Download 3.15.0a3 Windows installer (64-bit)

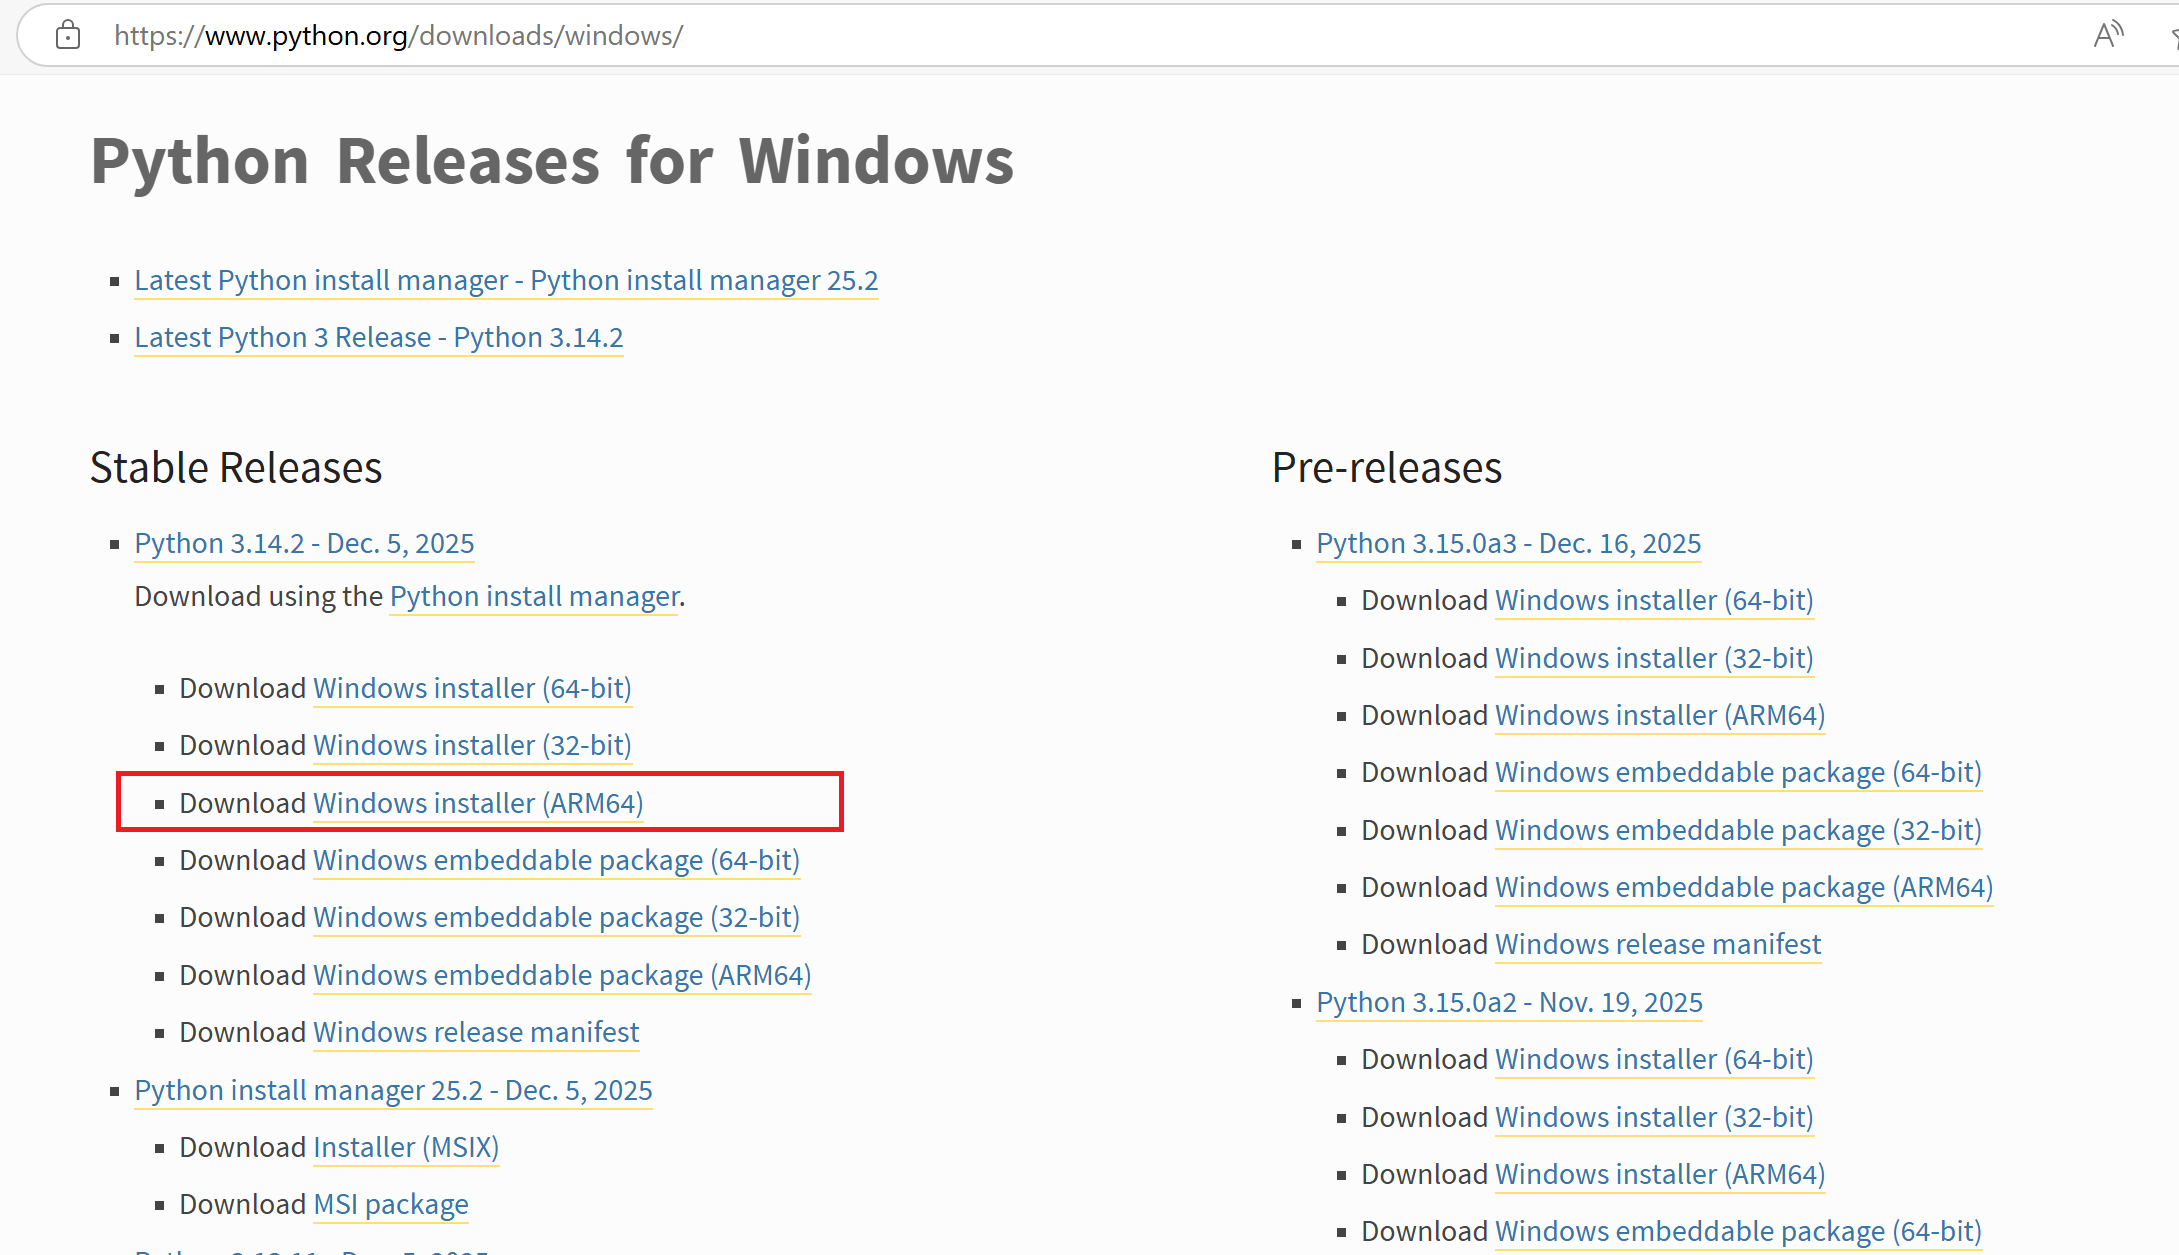click(x=1654, y=600)
